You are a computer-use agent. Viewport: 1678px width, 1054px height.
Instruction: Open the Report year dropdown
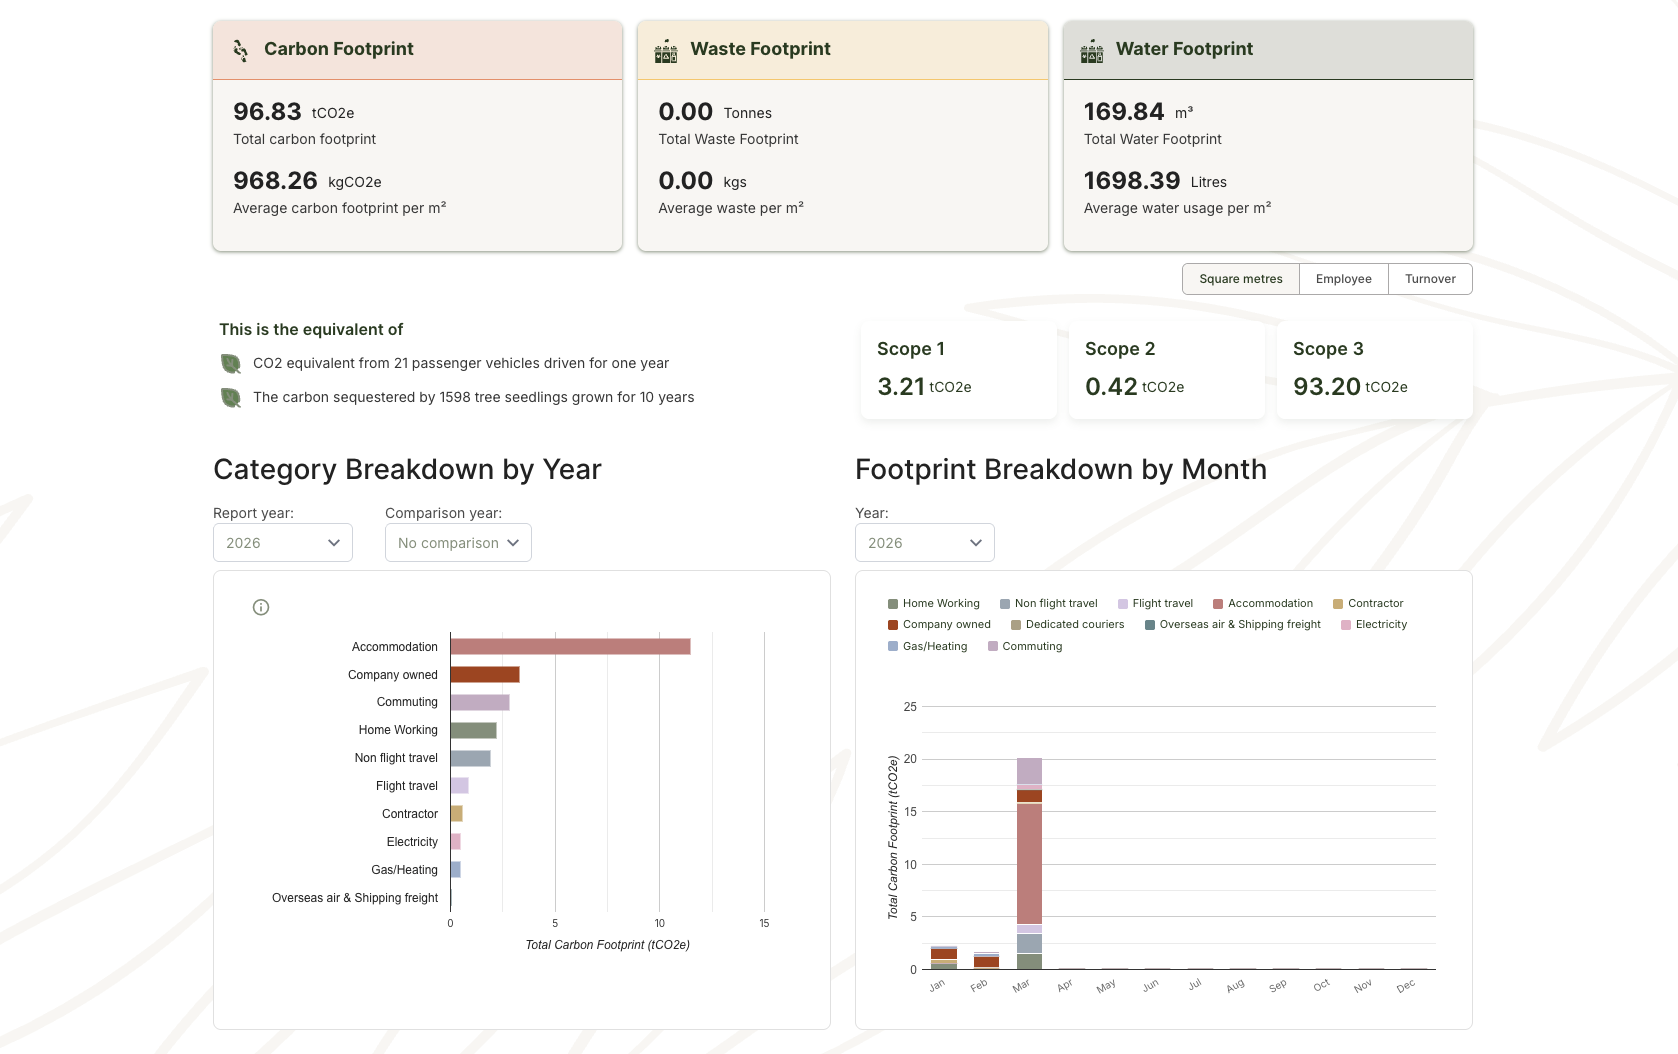(x=282, y=542)
